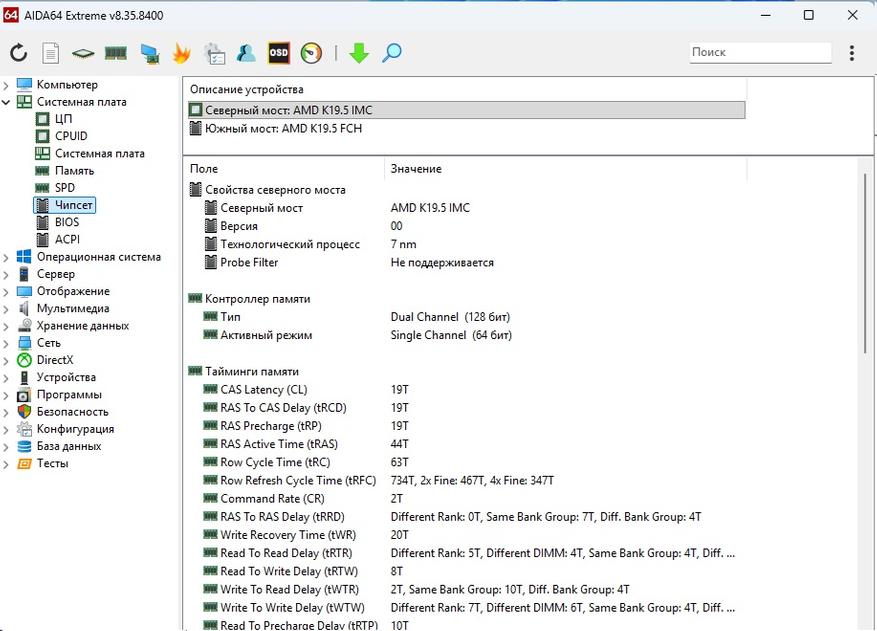Collapse the Системная плата parent node

coord(6,102)
